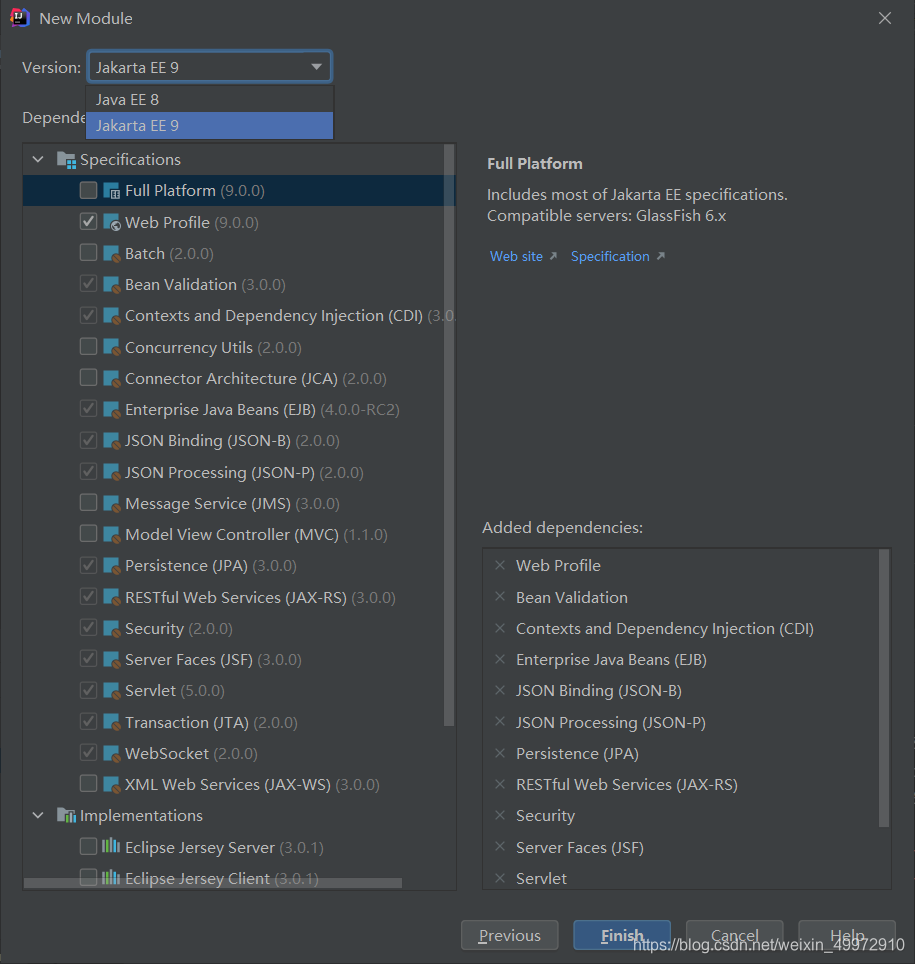Viewport: 915px width, 964px height.
Task: Click the added dependencies list scrollbar
Action: pyautogui.click(x=884, y=688)
